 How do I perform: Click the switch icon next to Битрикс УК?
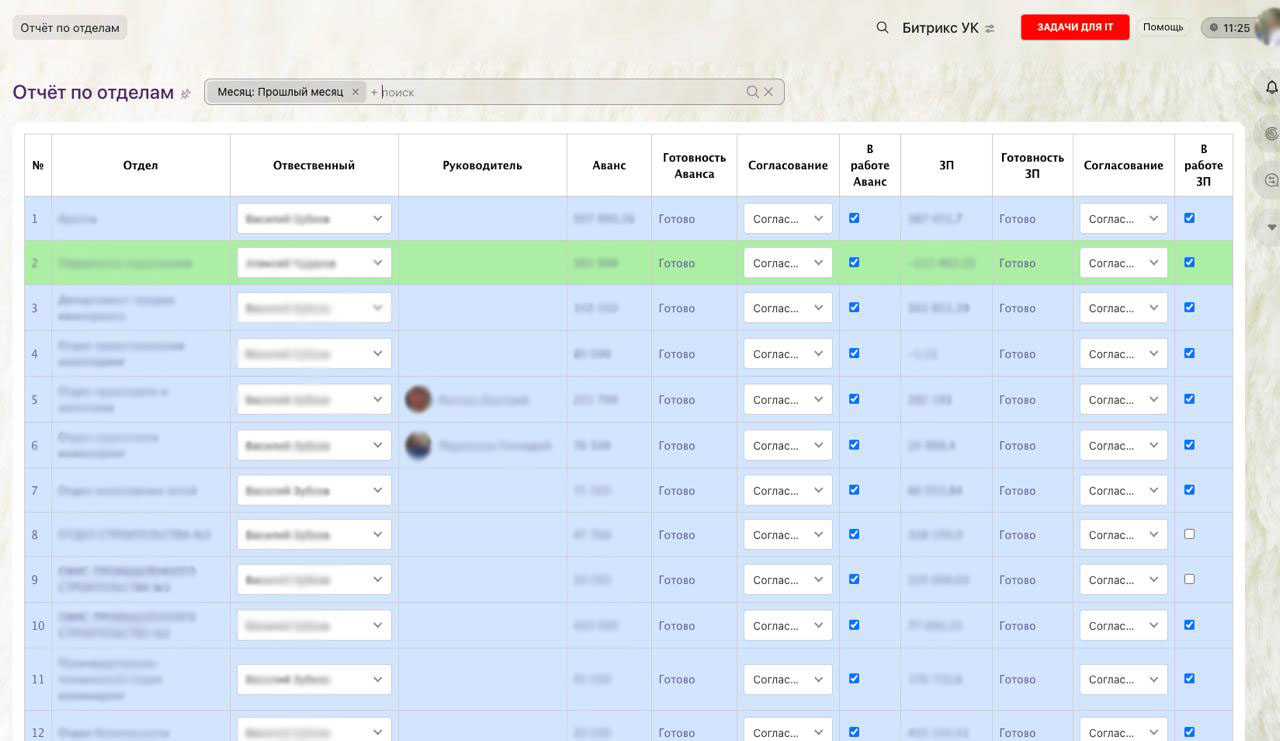tap(990, 29)
